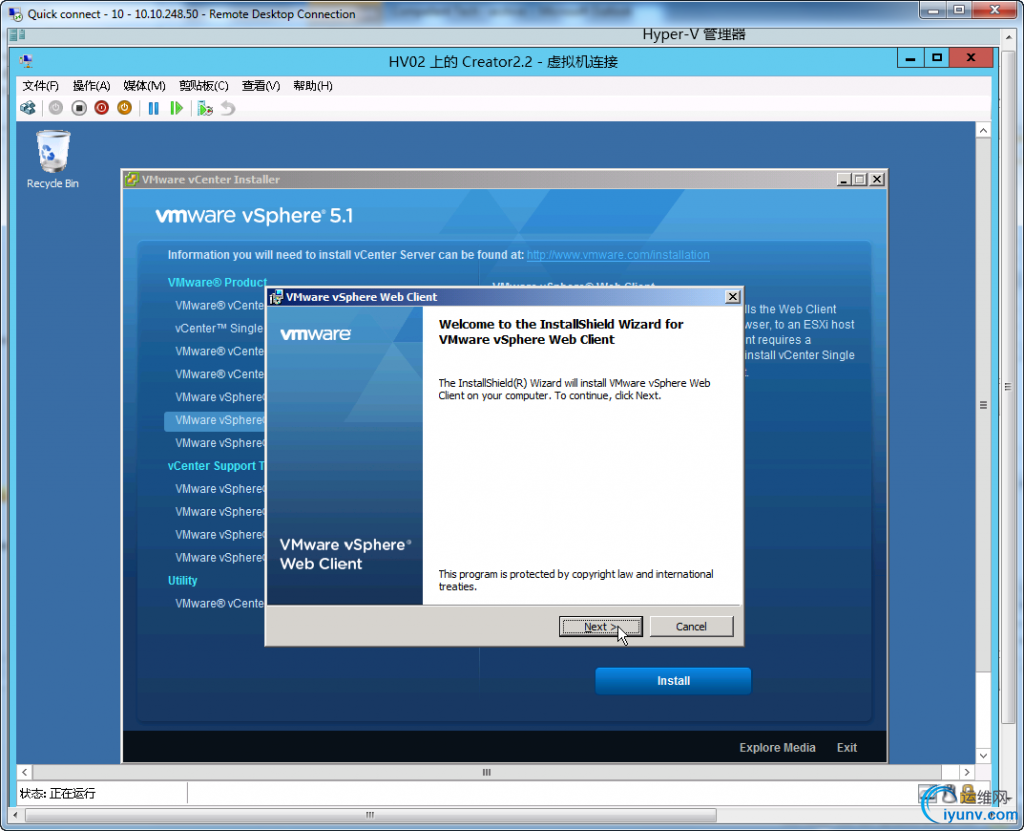Cancel the vSphere Web Client wizard

(692, 627)
